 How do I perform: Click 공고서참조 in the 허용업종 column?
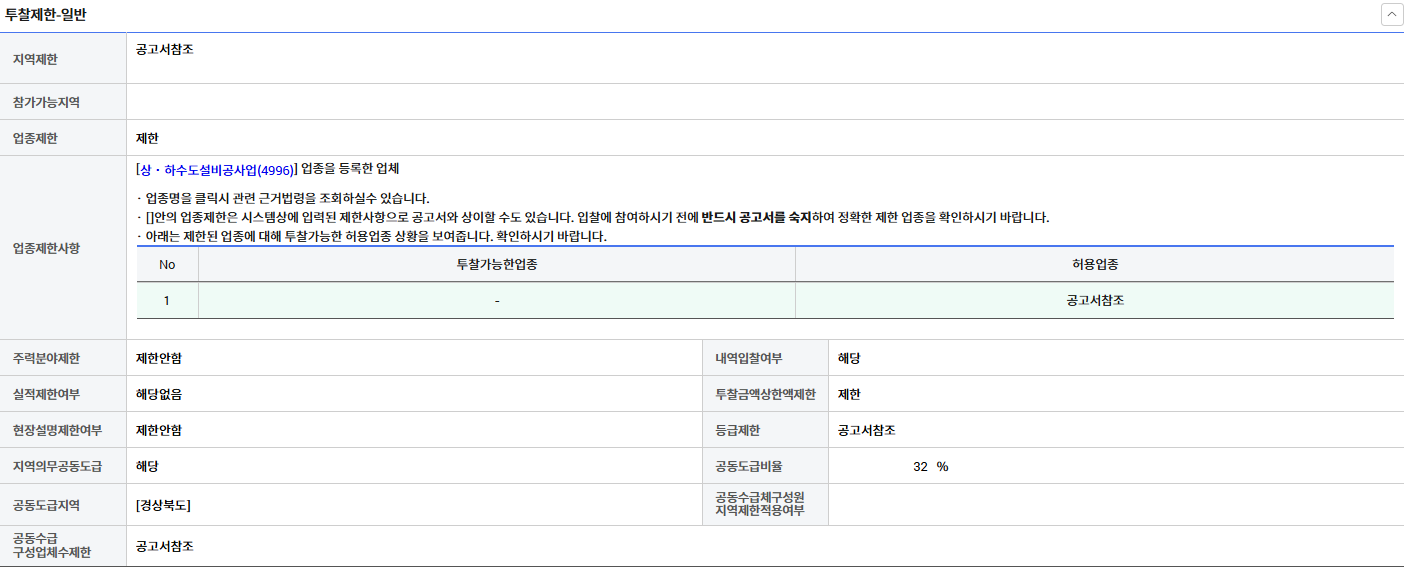(x=1095, y=300)
